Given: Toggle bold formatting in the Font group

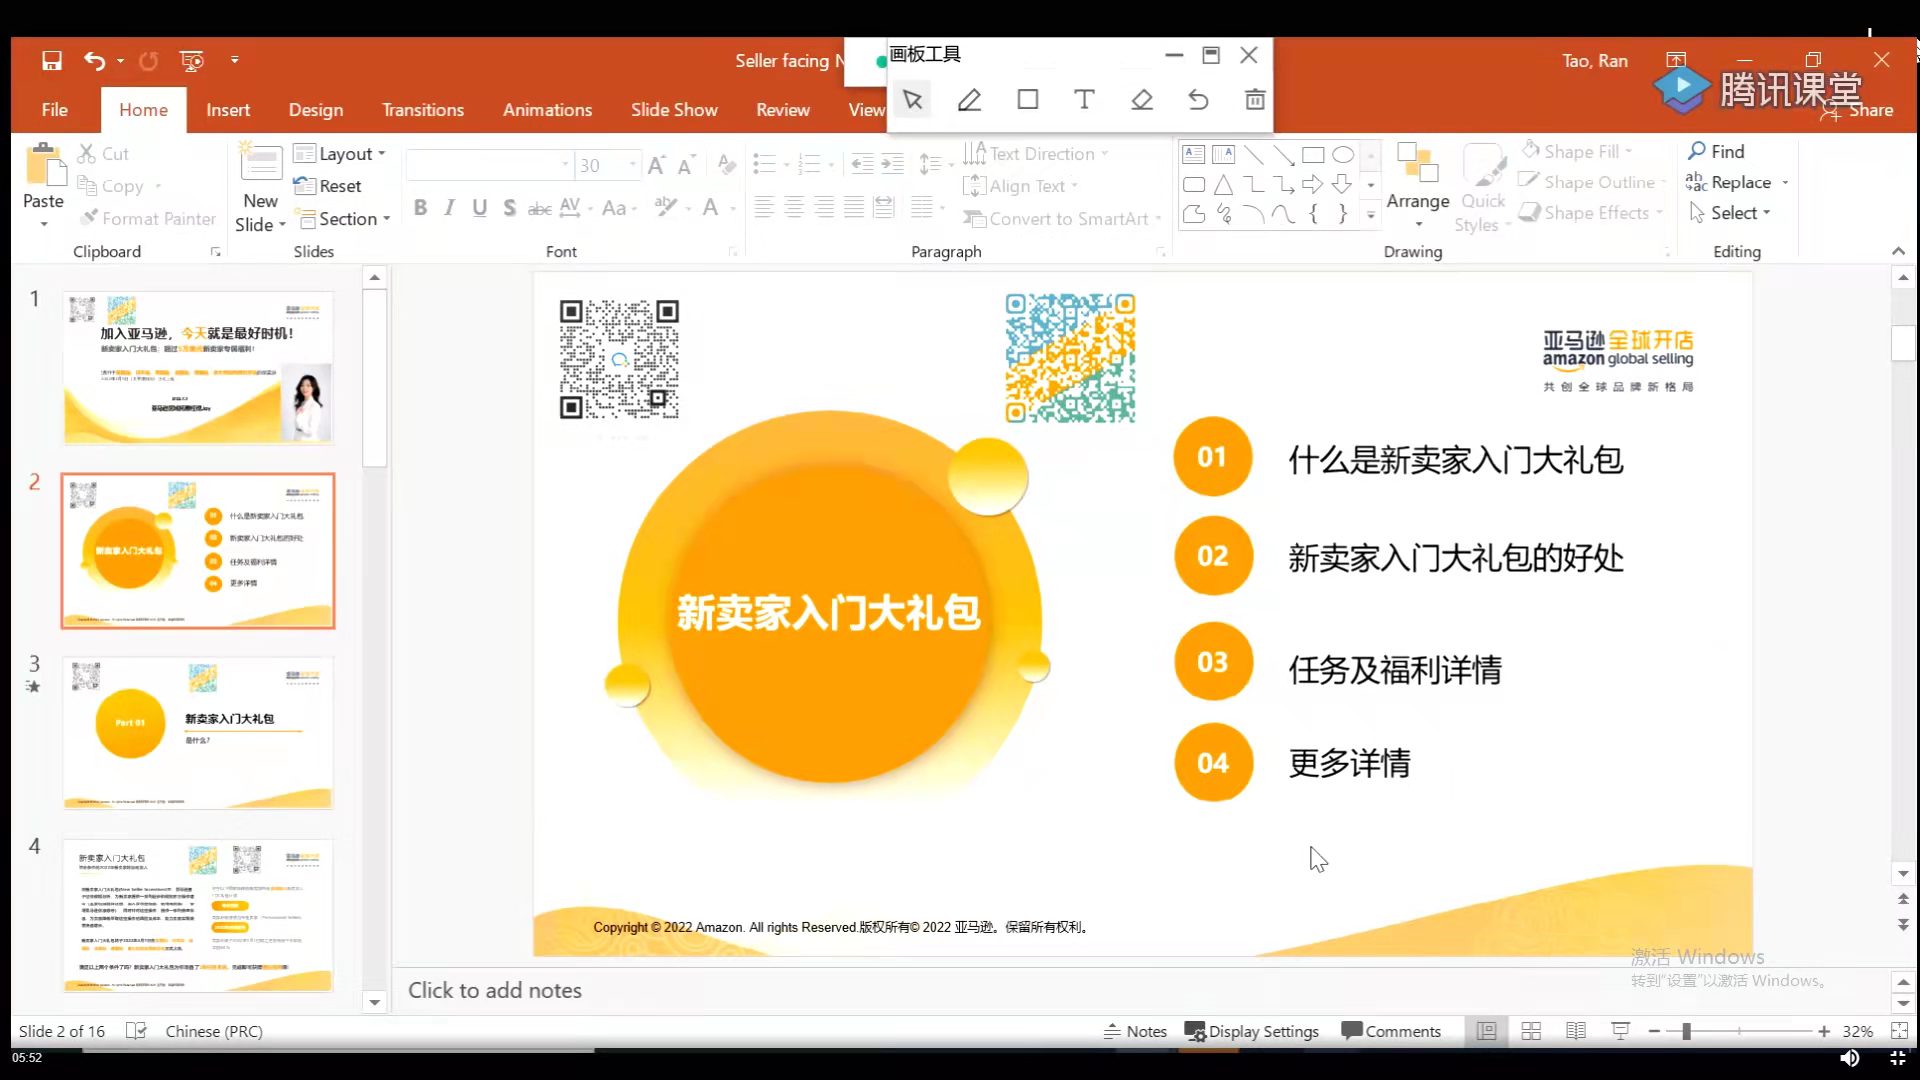Looking at the screenshot, I should (x=419, y=207).
